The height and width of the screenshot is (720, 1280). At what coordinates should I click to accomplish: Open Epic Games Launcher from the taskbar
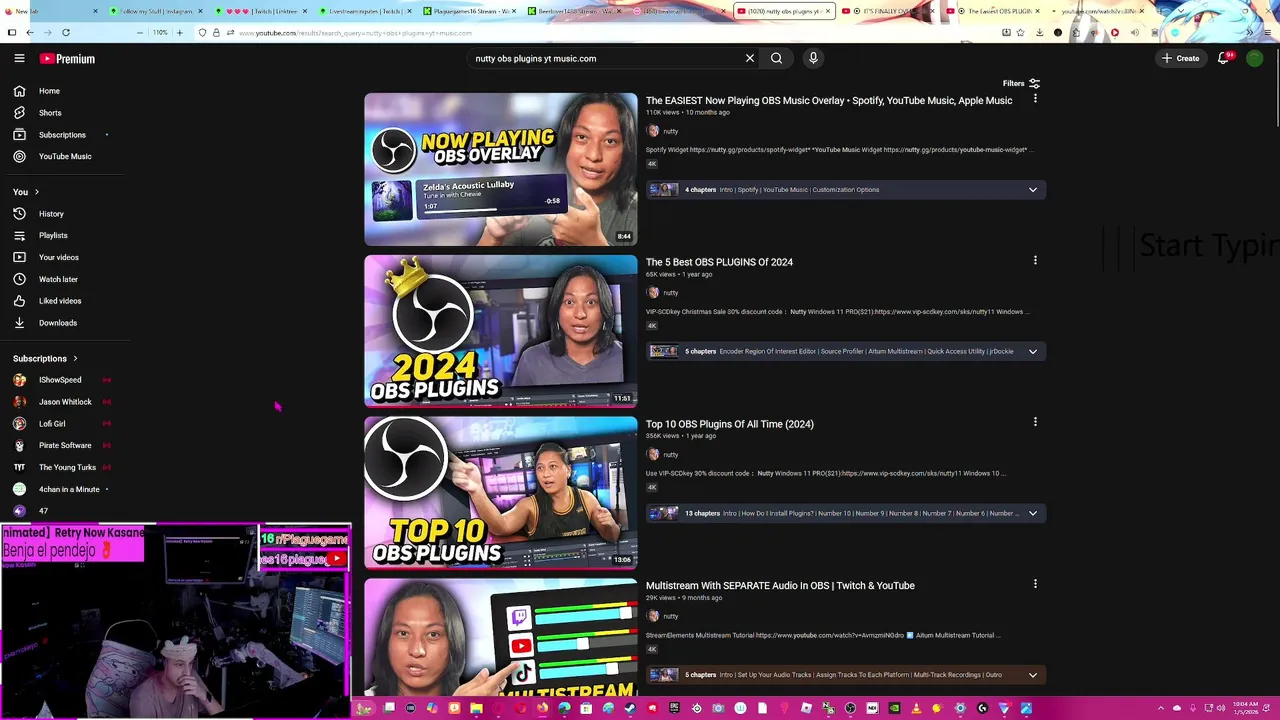pos(674,709)
